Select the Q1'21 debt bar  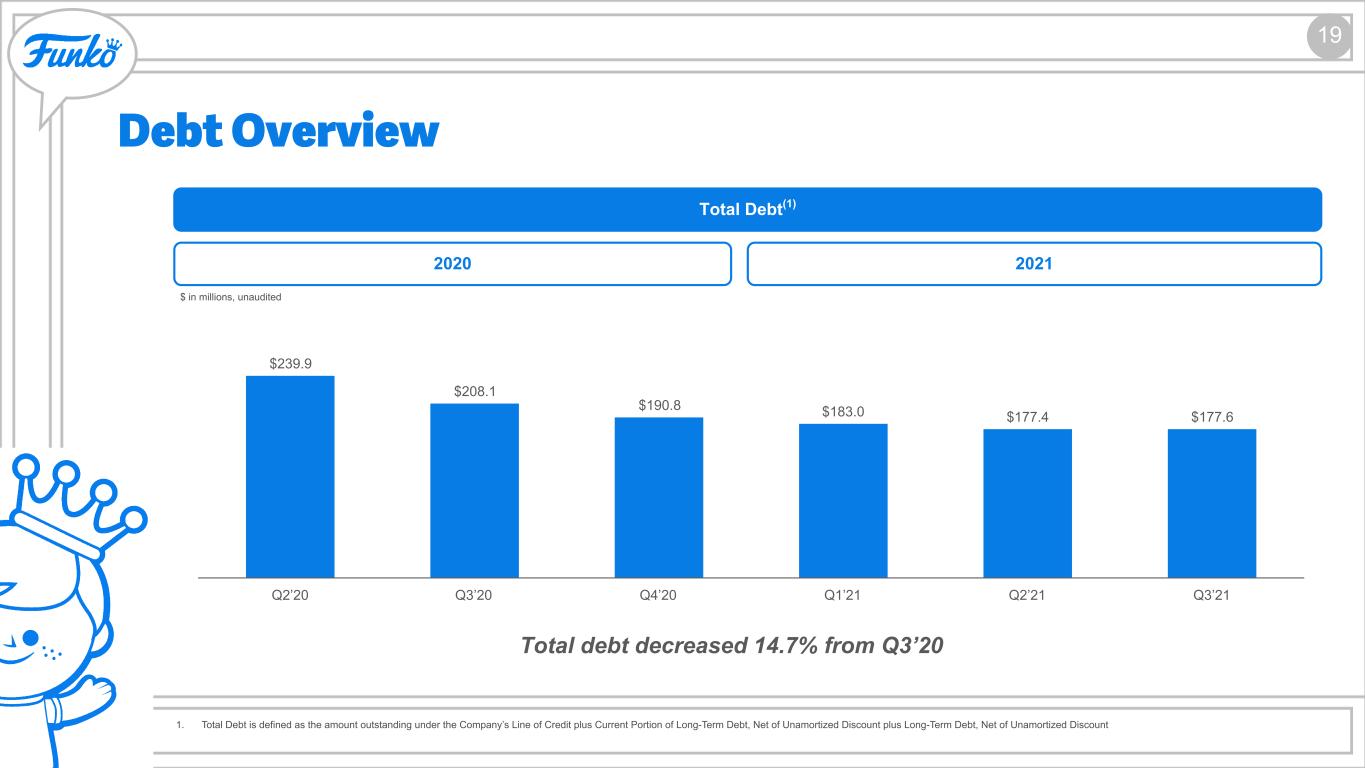coord(843,501)
